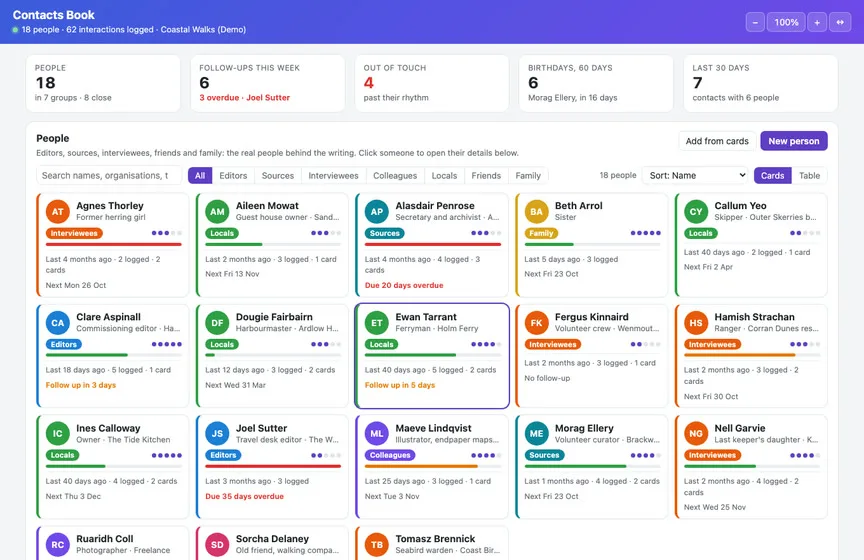Open the Sort: Name dropdown
This screenshot has height=560, width=864.
point(695,175)
